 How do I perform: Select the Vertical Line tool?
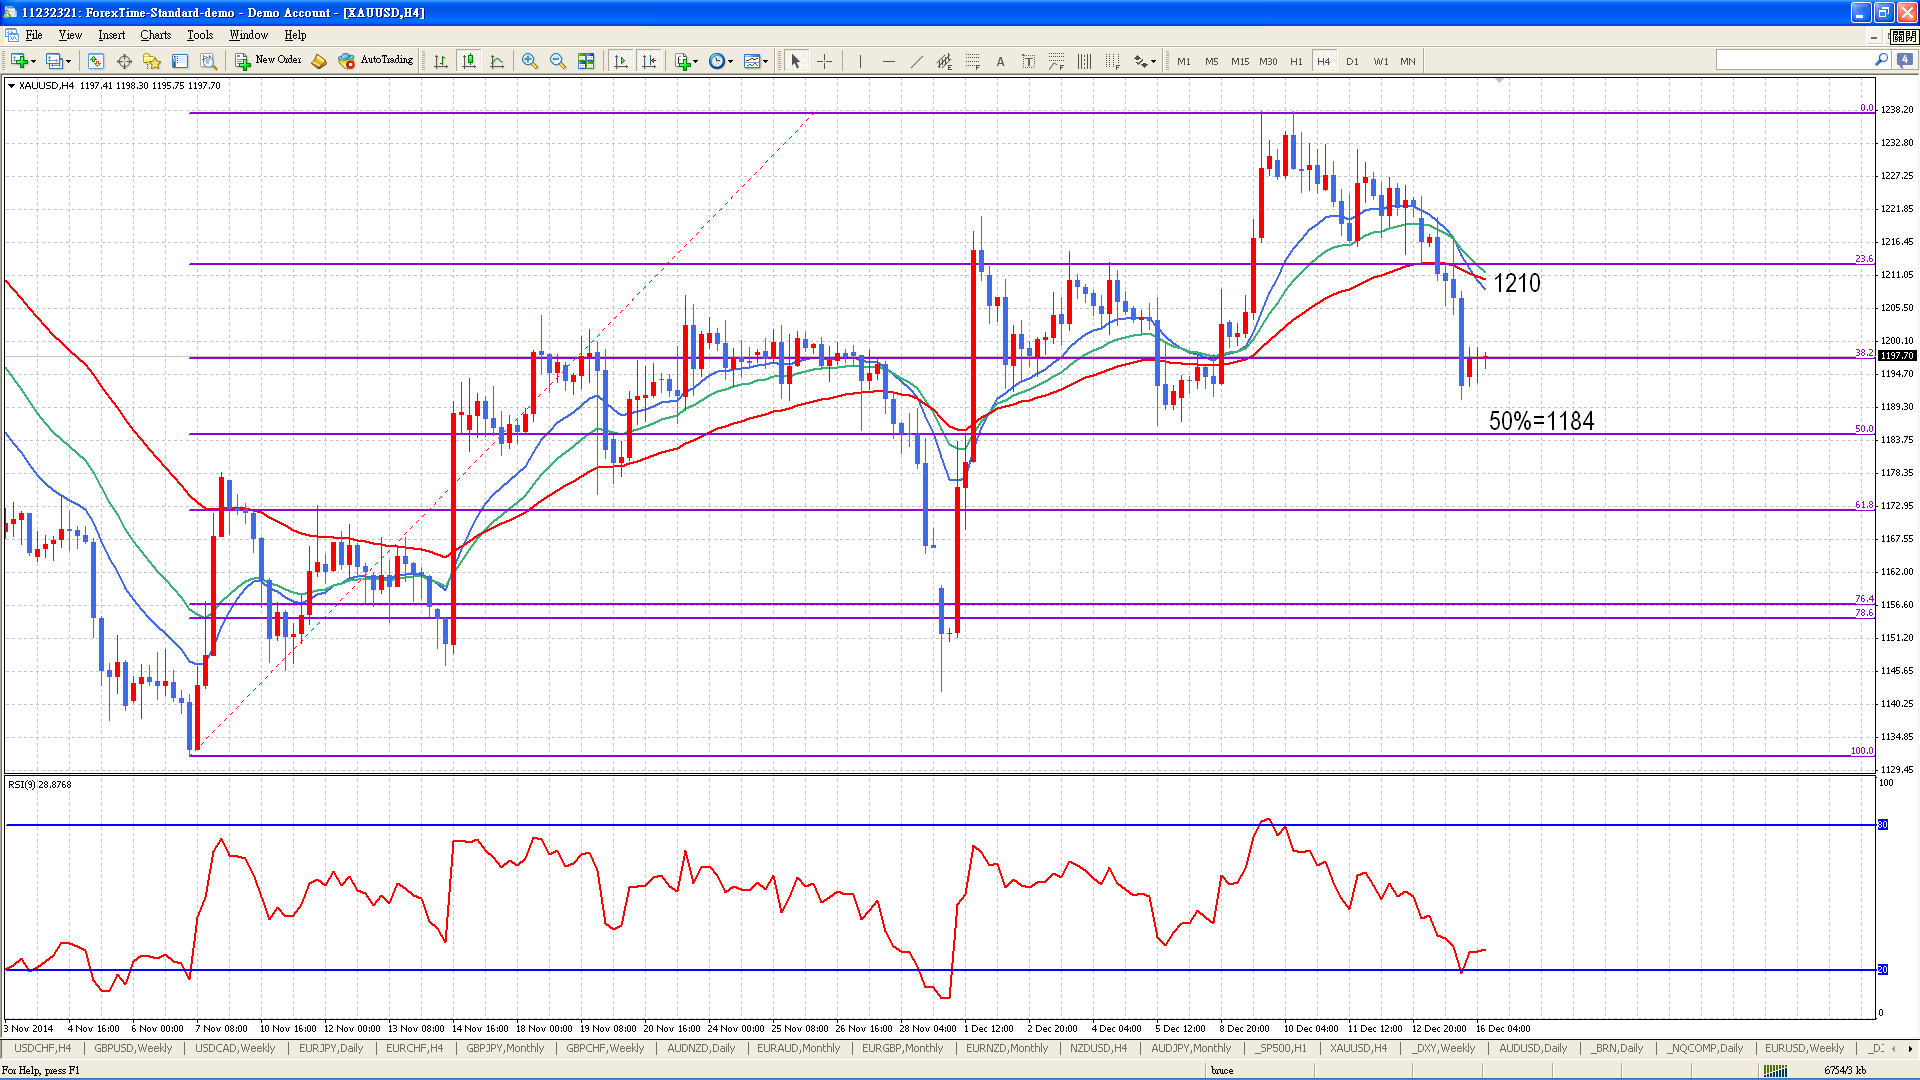coord(860,61)
